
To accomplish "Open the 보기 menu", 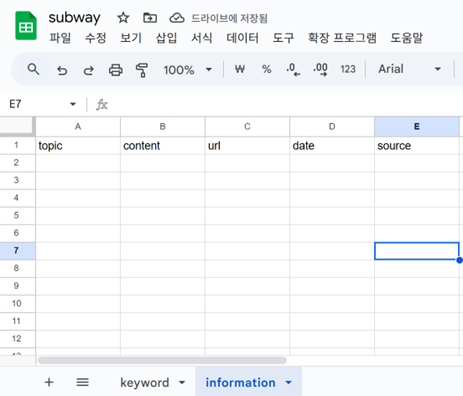I will click(131, 38).
